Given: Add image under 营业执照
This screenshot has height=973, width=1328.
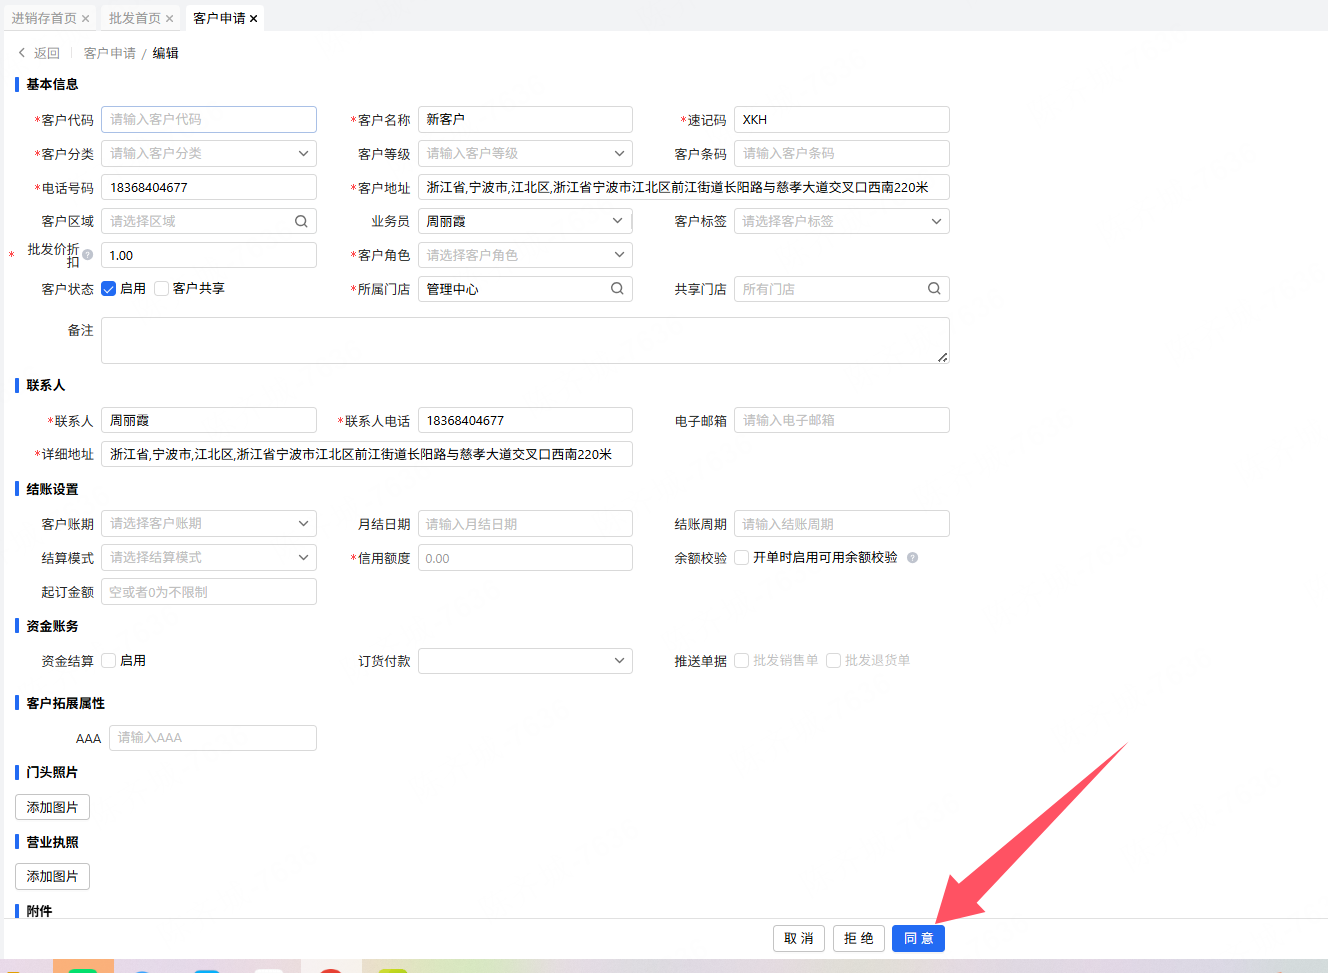Looking at the screenshot, I should pos(52,876).
